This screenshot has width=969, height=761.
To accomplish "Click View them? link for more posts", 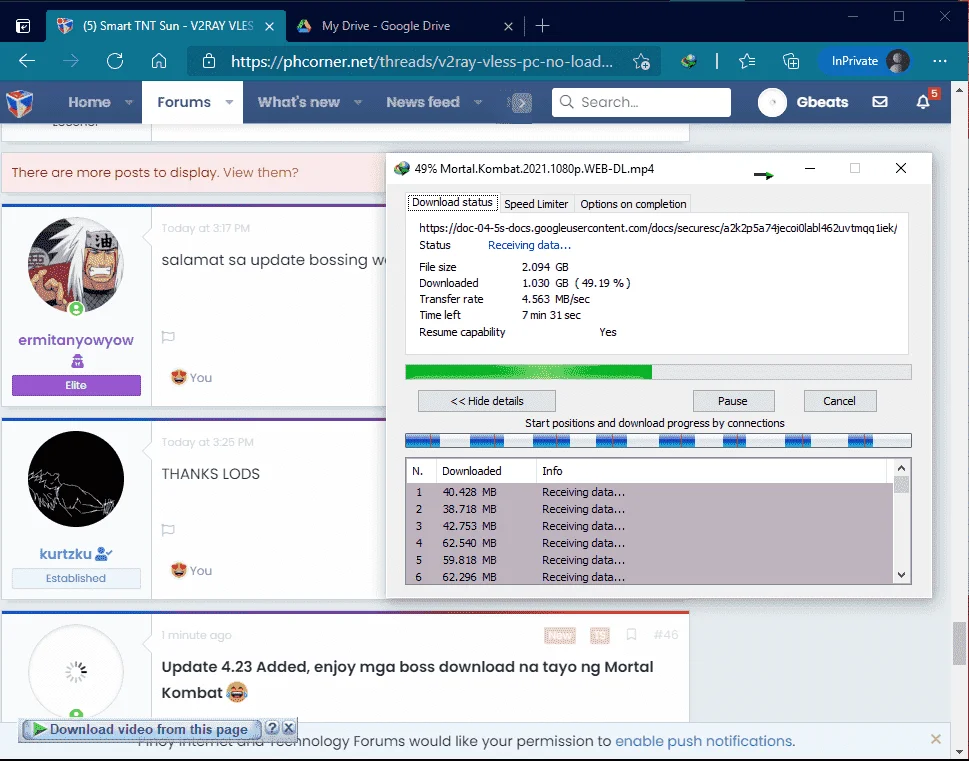I will coord(260,172).
